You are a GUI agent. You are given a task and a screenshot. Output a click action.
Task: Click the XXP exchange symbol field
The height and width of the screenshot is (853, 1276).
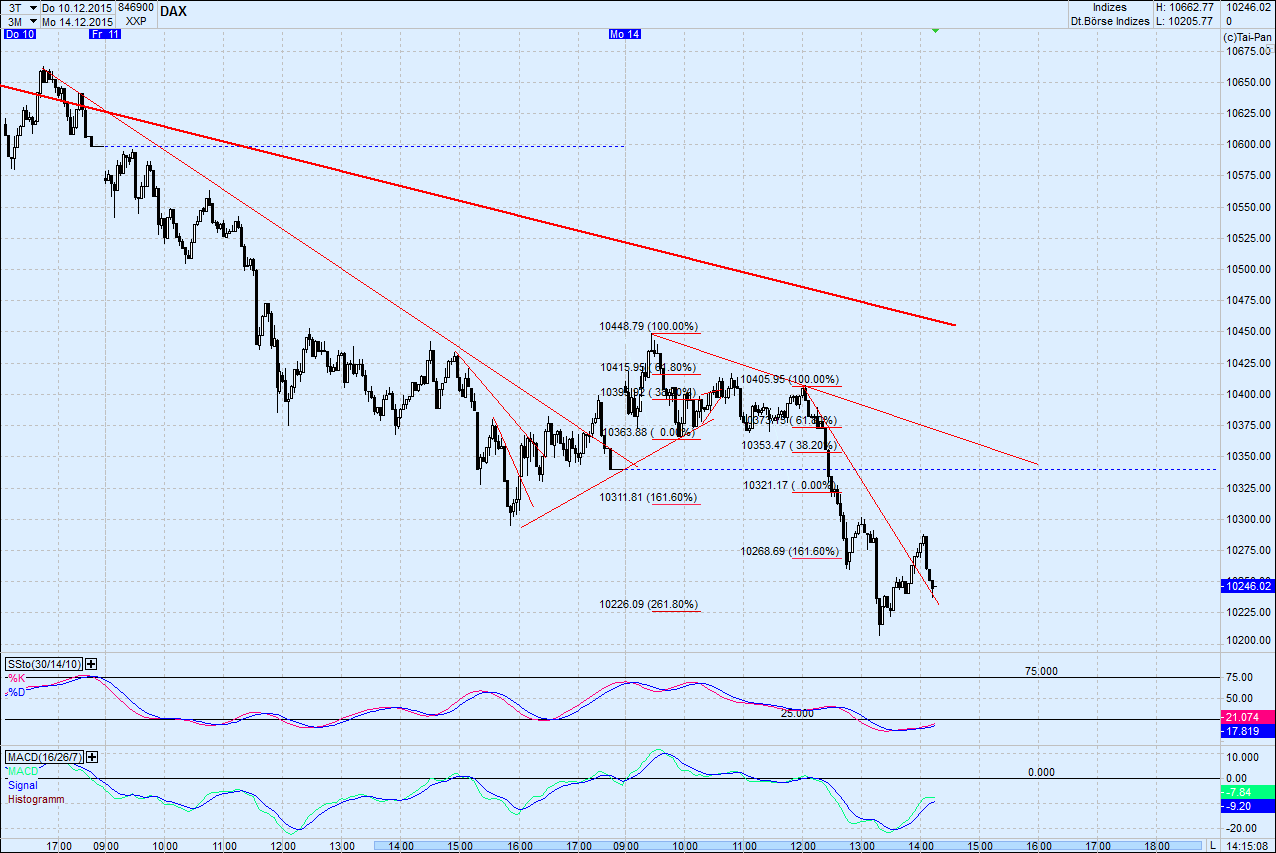[134, 21]
